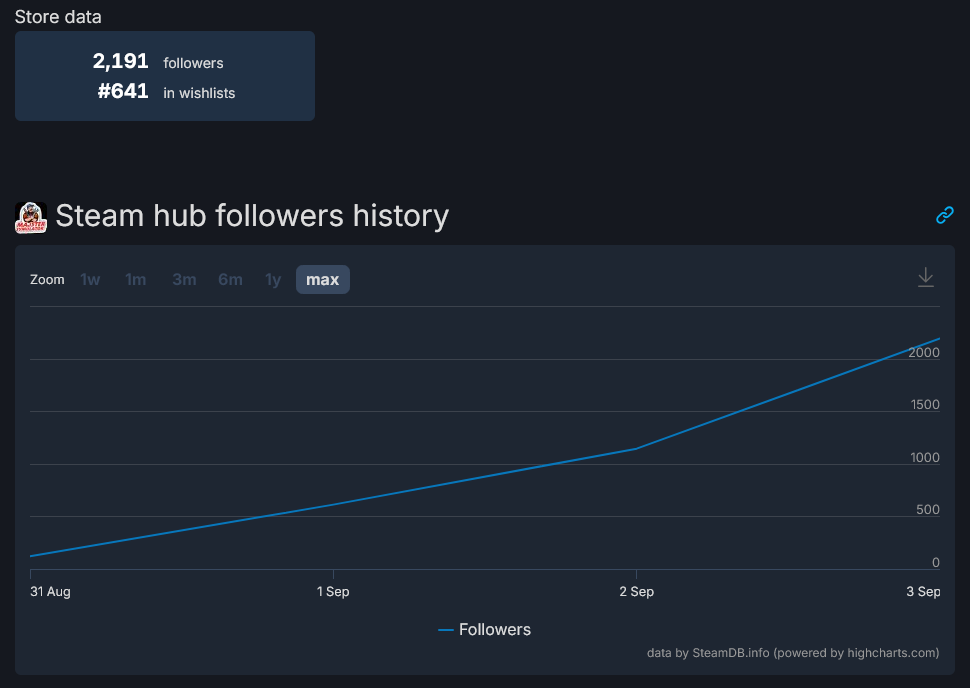Click the download chart icon

coord(926,277)
